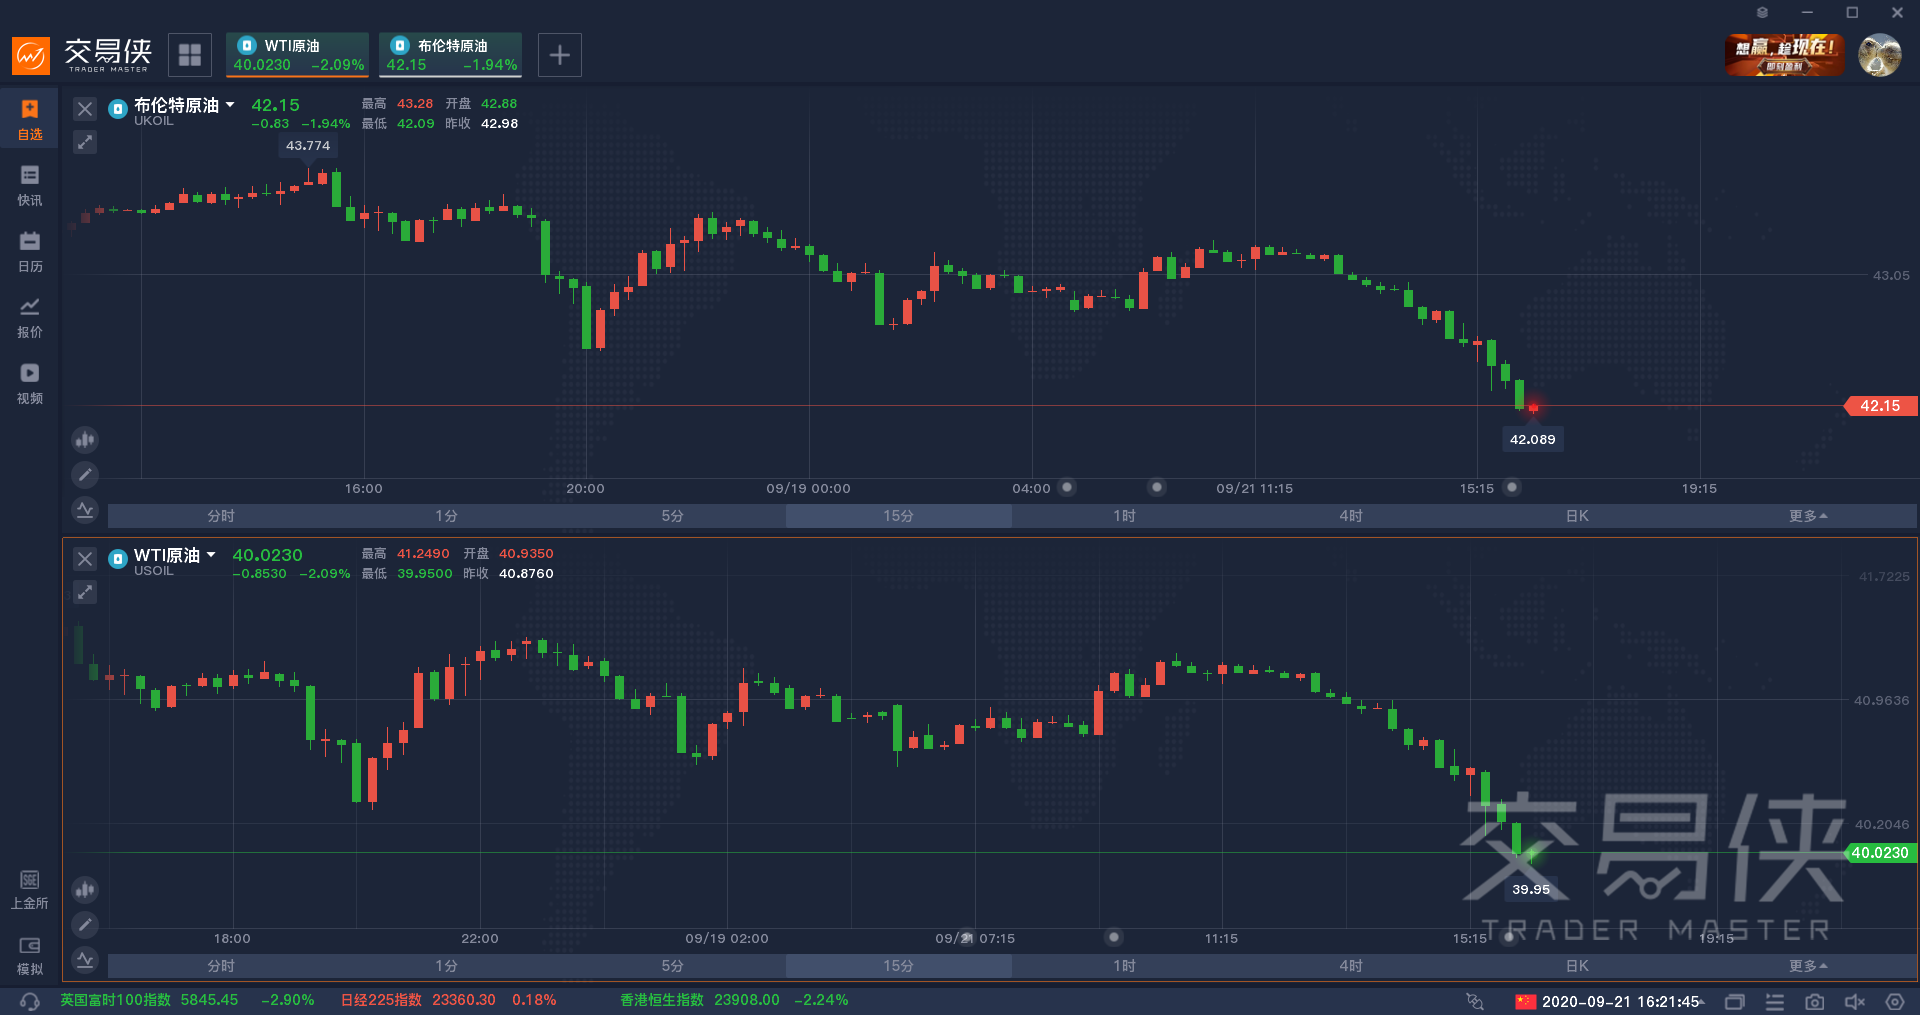Viewport: 1920px width, 1015px height.
Task: Click the grid layout icon in top bar
Action: coord(190,55)
